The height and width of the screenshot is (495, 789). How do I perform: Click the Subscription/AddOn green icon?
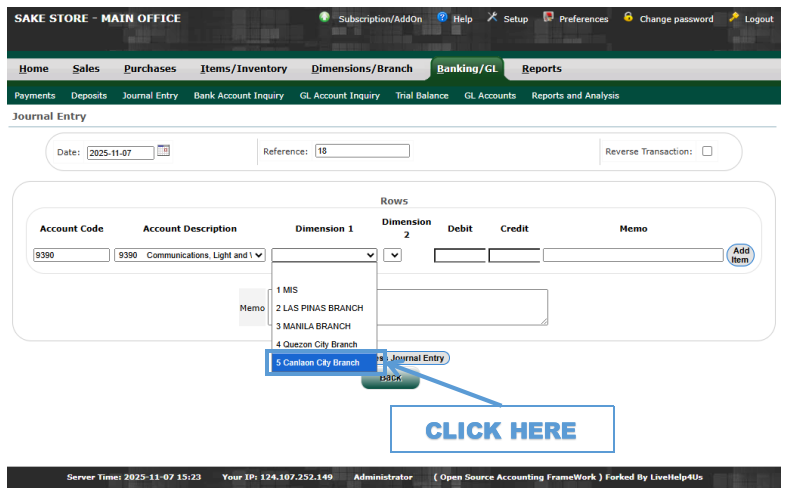tap(325, 18)
